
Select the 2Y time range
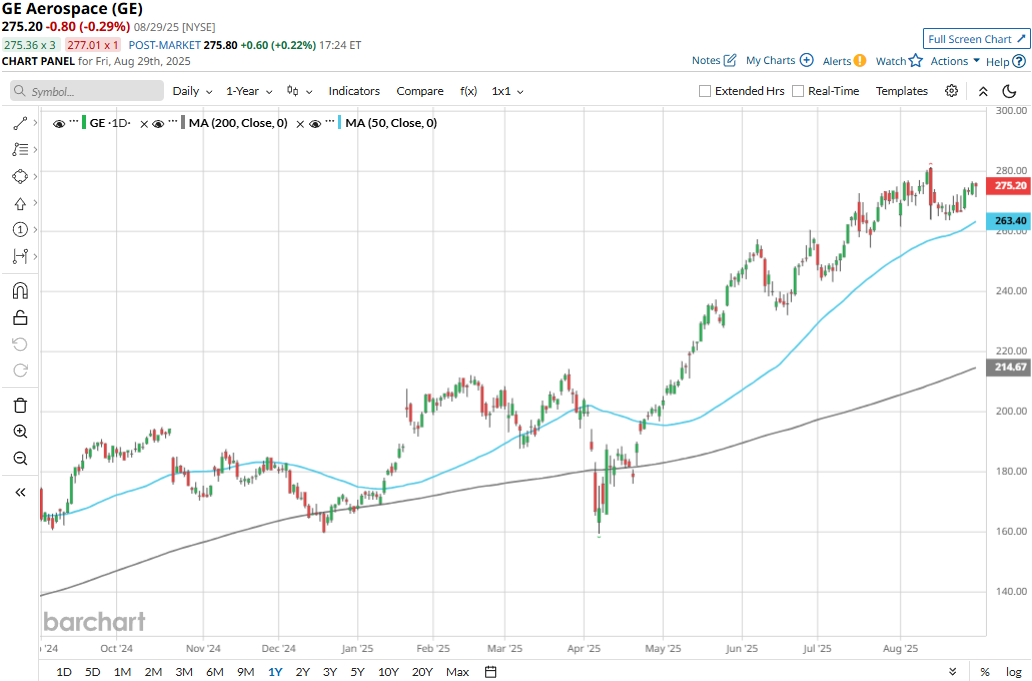coord(302,672)
